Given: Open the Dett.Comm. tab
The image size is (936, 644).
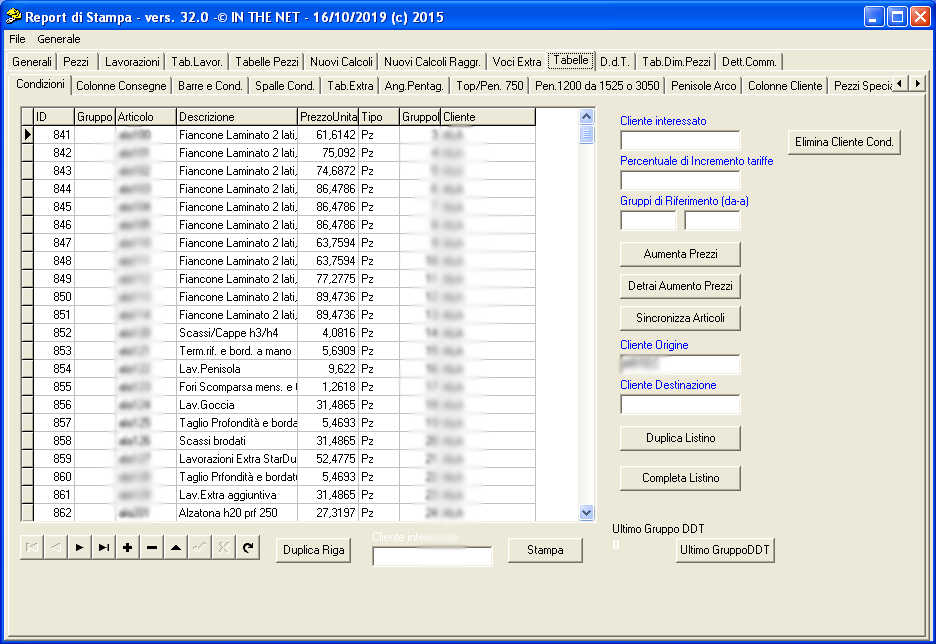Looking at the screenshot, I should [x=749, y=61].
